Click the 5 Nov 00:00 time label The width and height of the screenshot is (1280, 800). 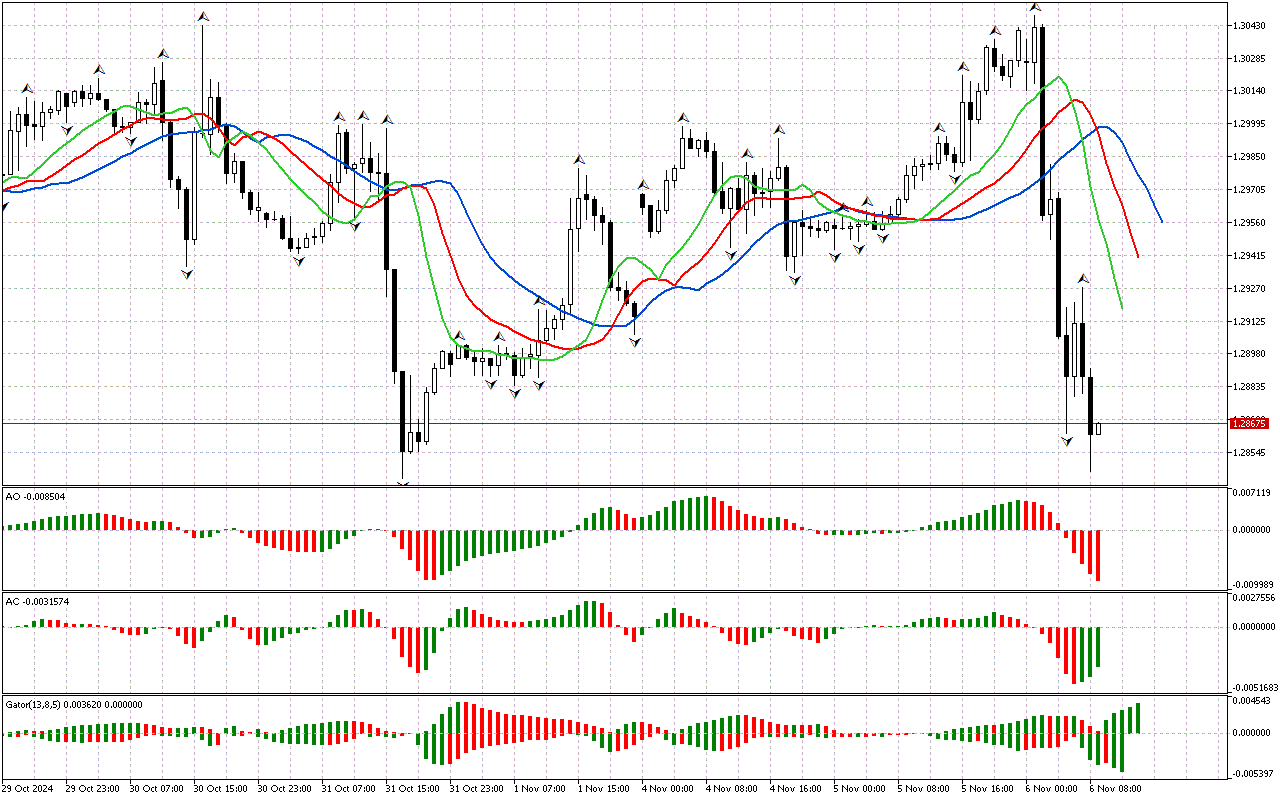pos(860,789)
